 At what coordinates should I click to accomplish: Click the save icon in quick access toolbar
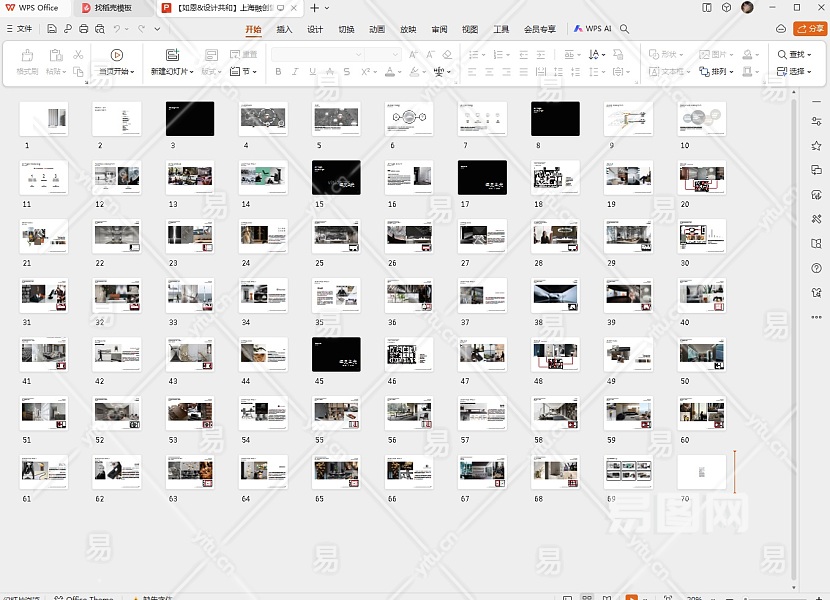[x=52, y=30]
